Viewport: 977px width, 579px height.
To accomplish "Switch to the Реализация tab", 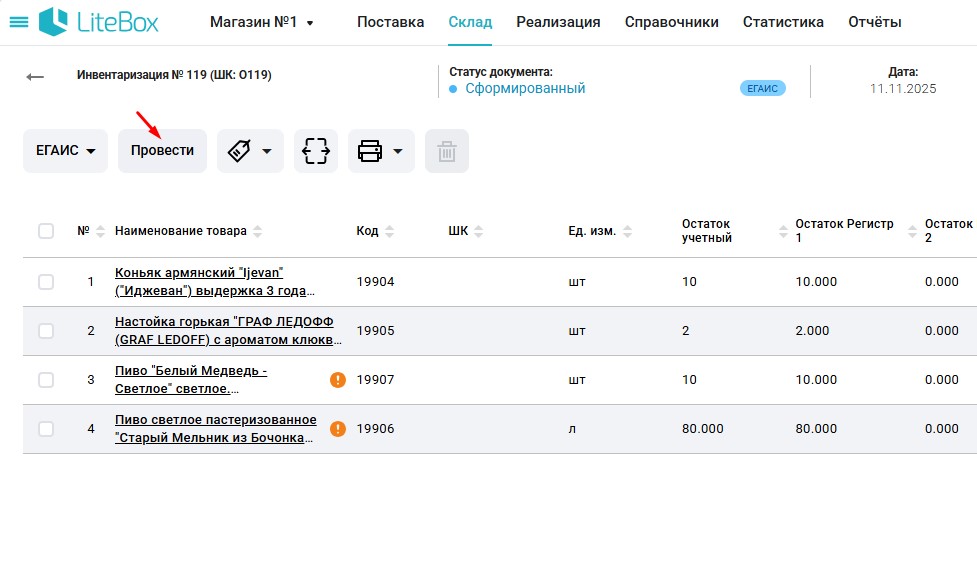I will point(558,20).
